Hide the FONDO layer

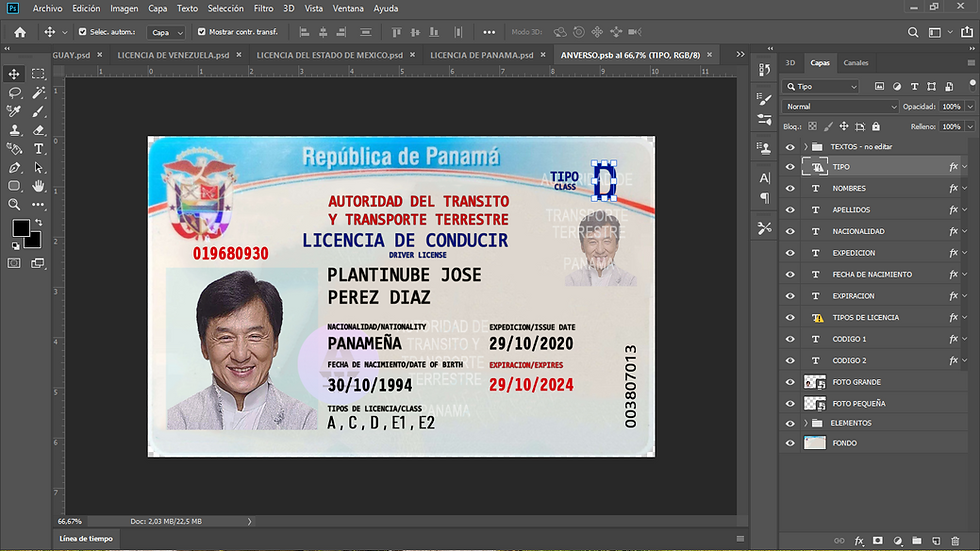tap(790, 443)
